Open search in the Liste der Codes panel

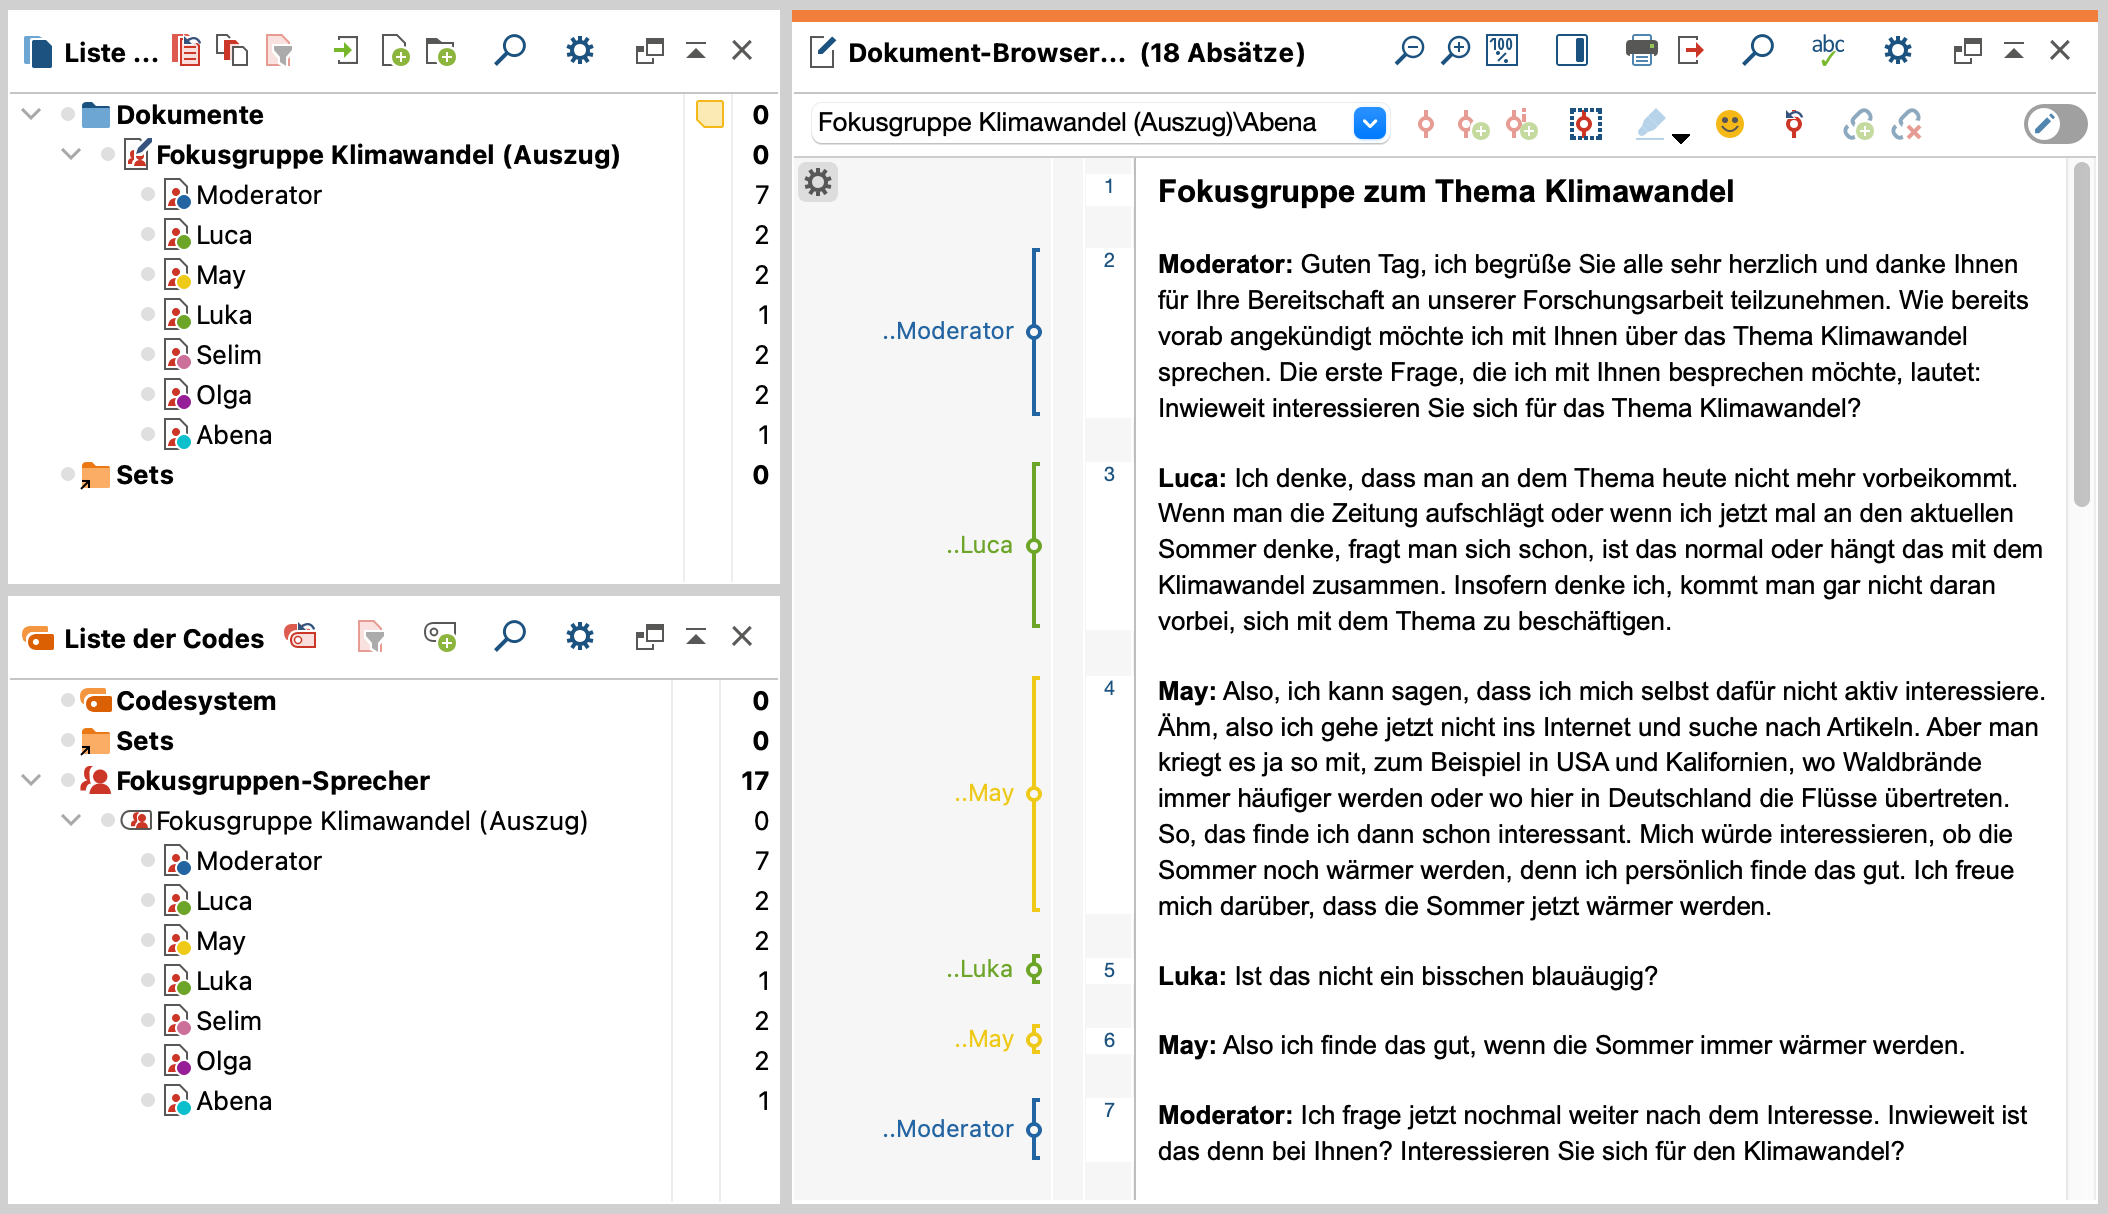tap(510, 636)
